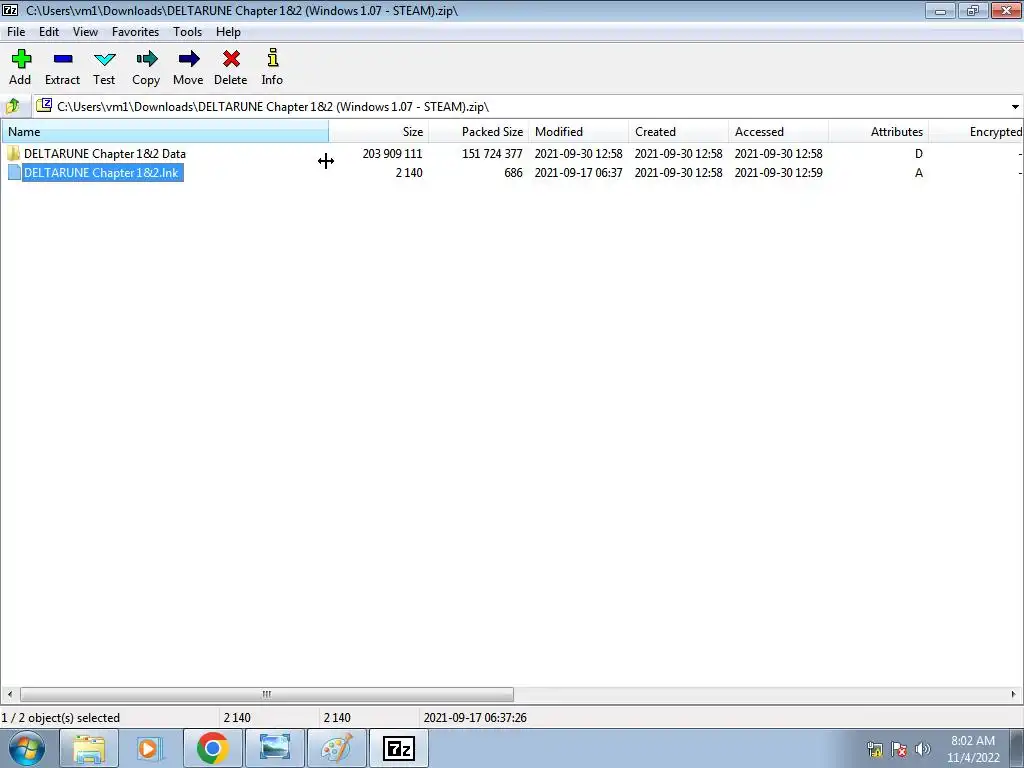Click attribute A in the .lnk row

[919, 172]
